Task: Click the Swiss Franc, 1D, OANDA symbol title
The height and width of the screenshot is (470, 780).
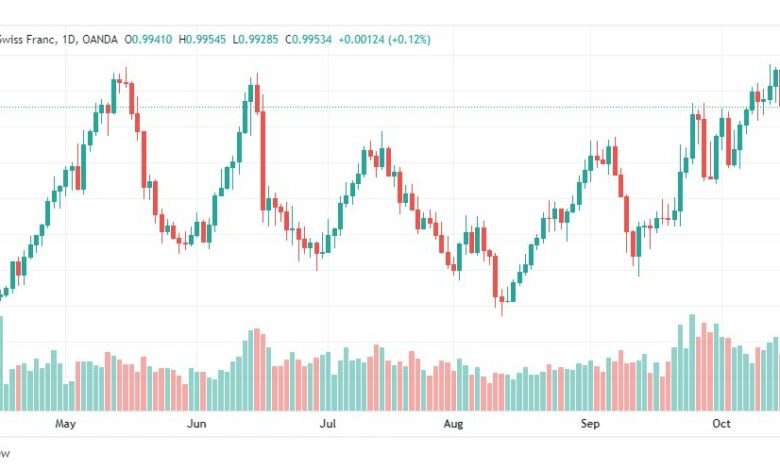Action: click(59, 39)
